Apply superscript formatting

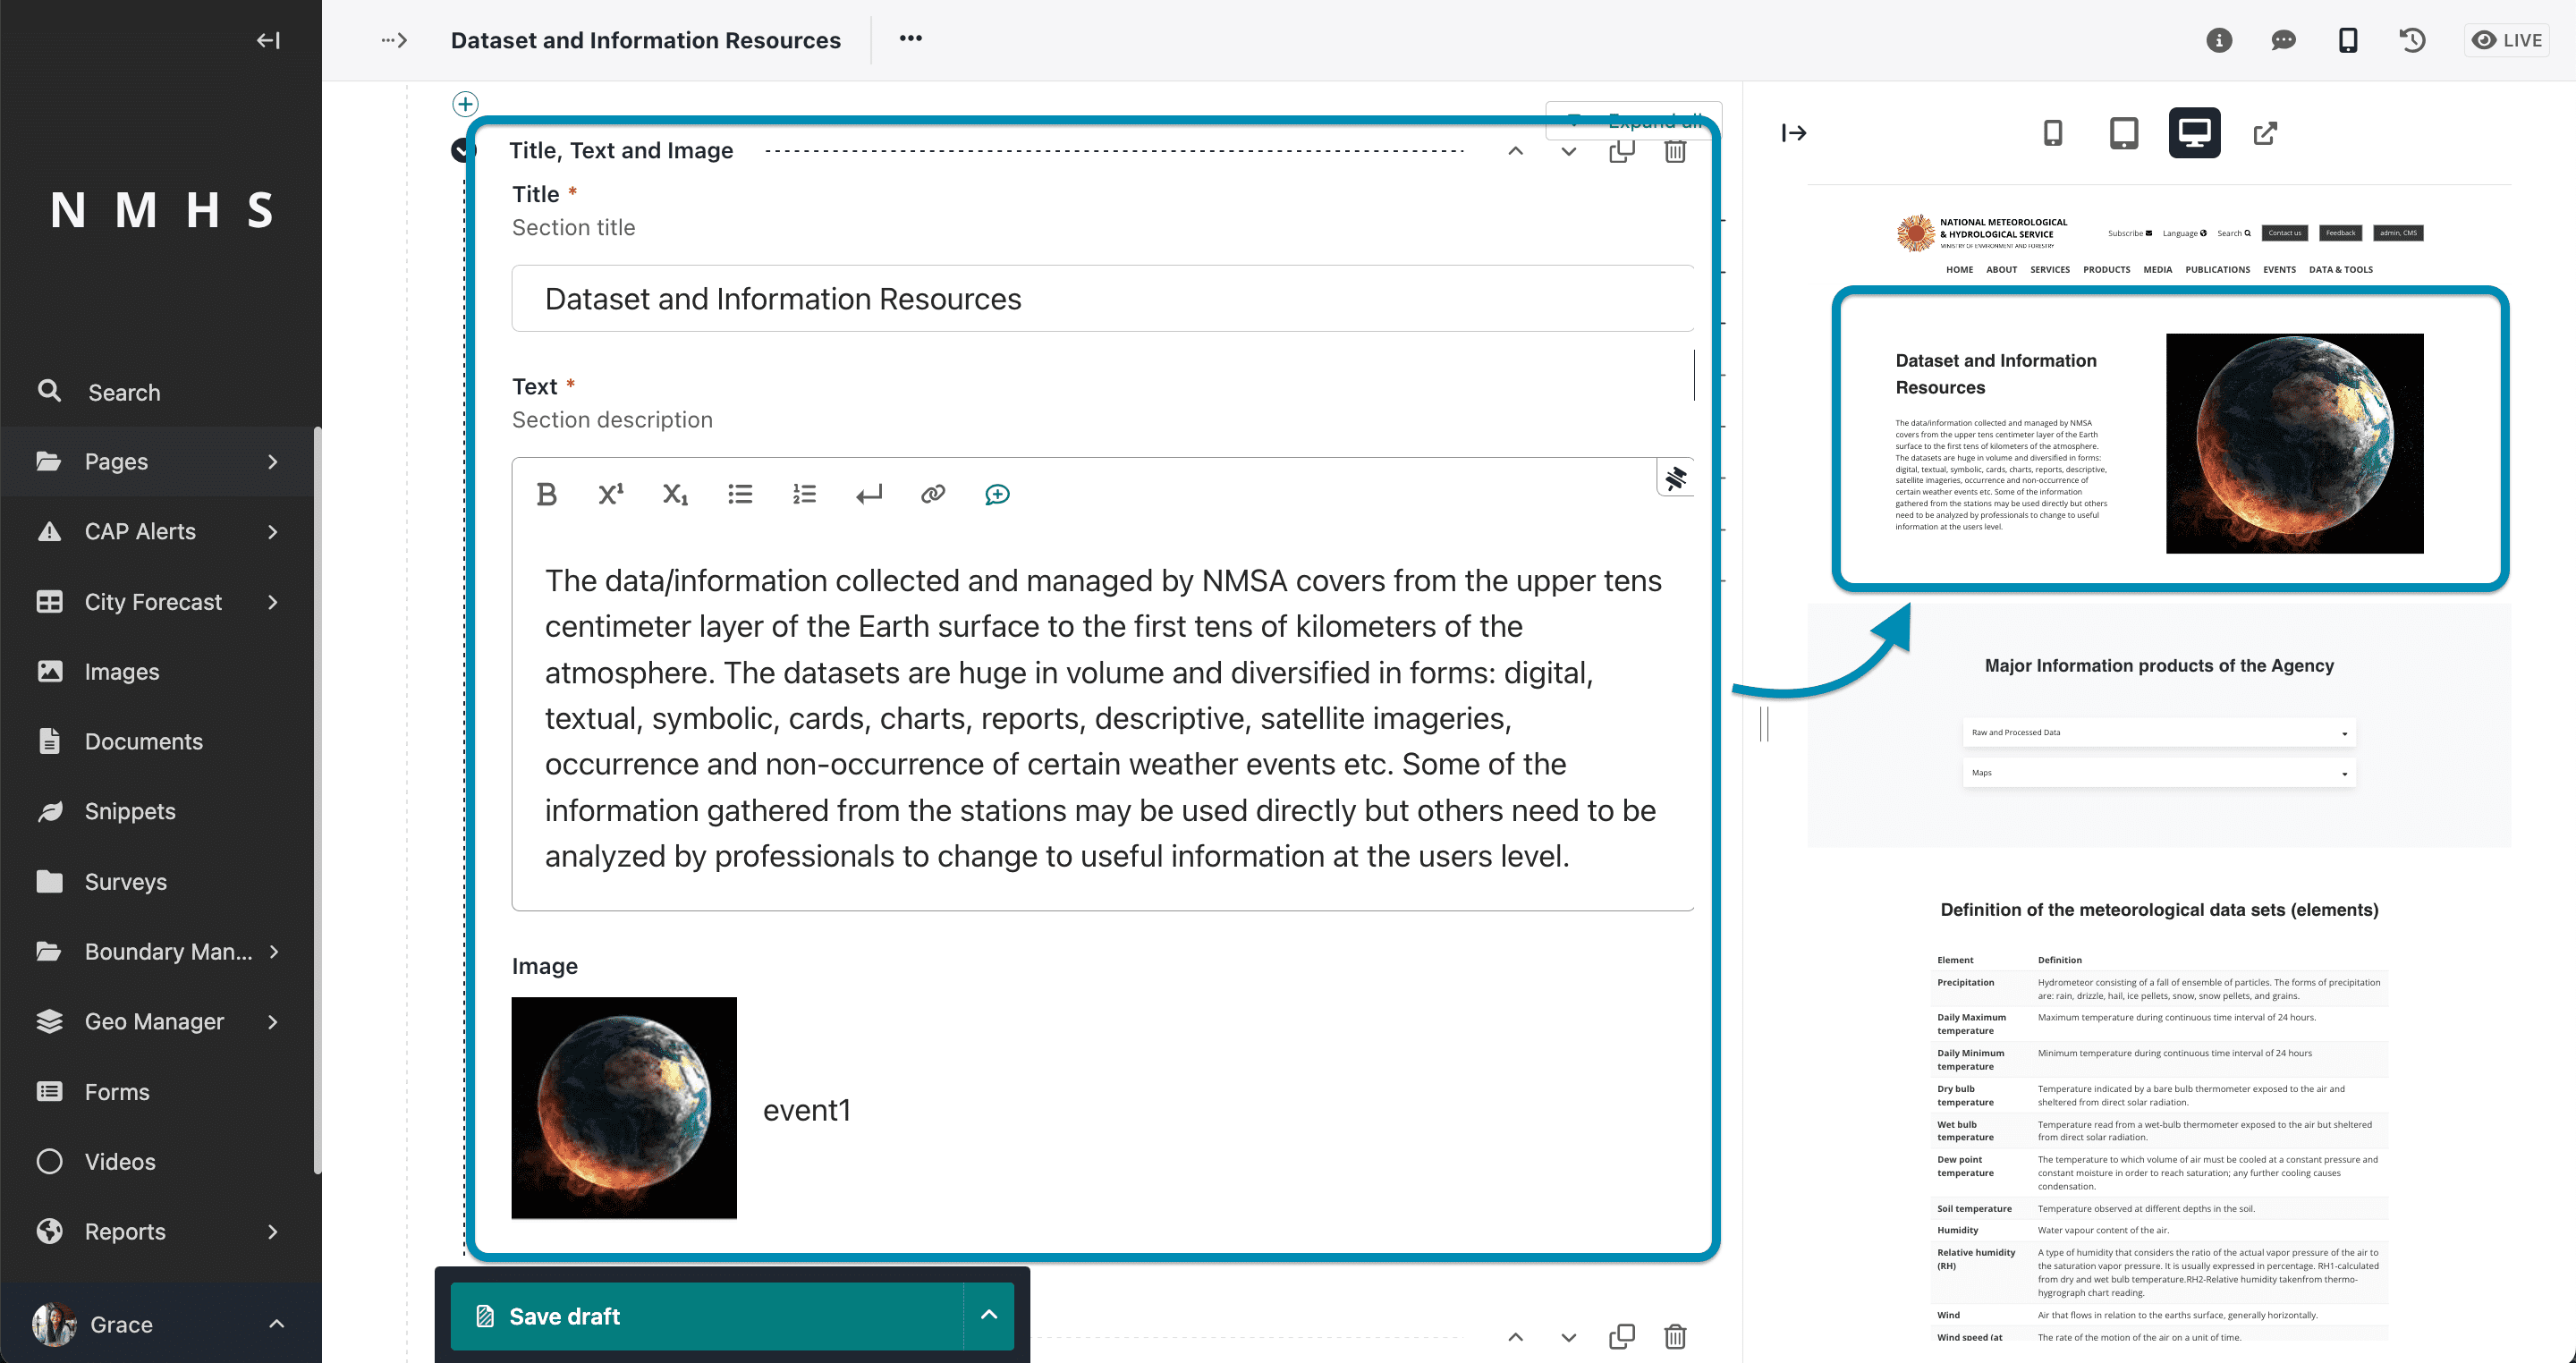pos(610,494)
